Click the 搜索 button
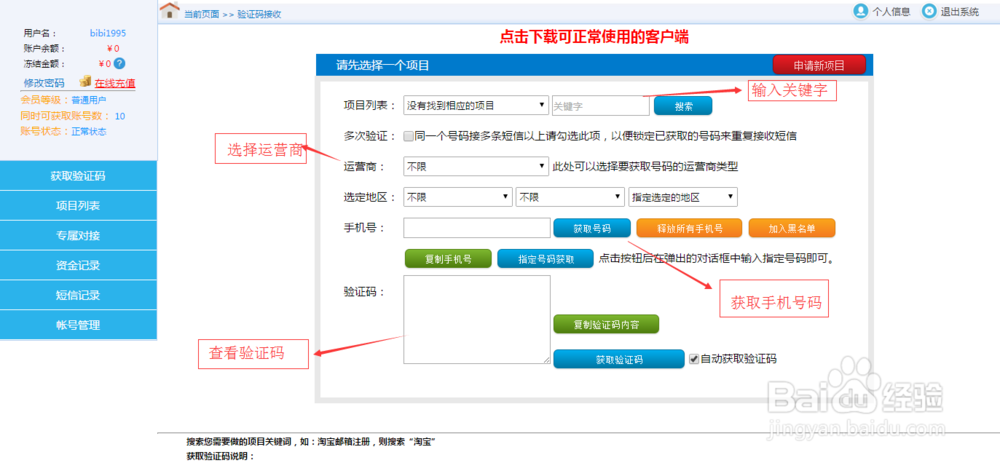Image resolution: width=1000 pixels, height=463 pixels. click(x=683, y=106)
